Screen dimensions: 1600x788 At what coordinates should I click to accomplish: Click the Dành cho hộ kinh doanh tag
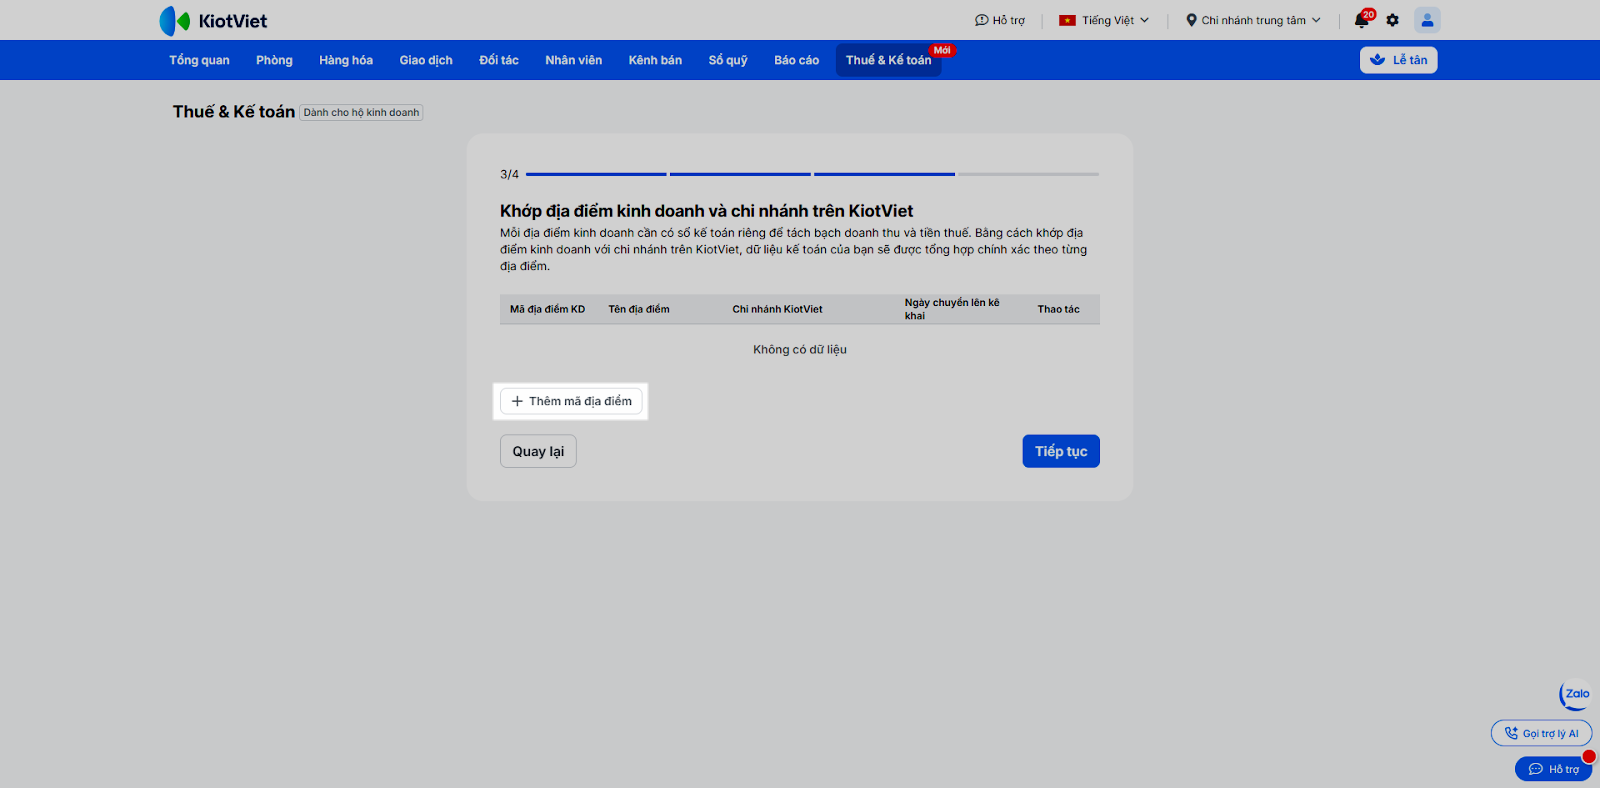(361, 112)
